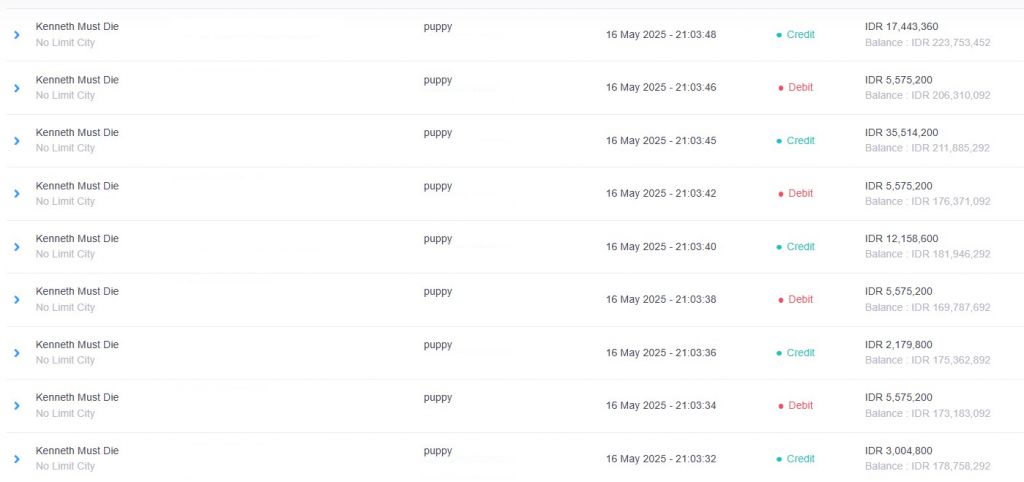1024x482 pixels.
Task: Click amount IDR 3,004,800
Action: tap(899, 451)
